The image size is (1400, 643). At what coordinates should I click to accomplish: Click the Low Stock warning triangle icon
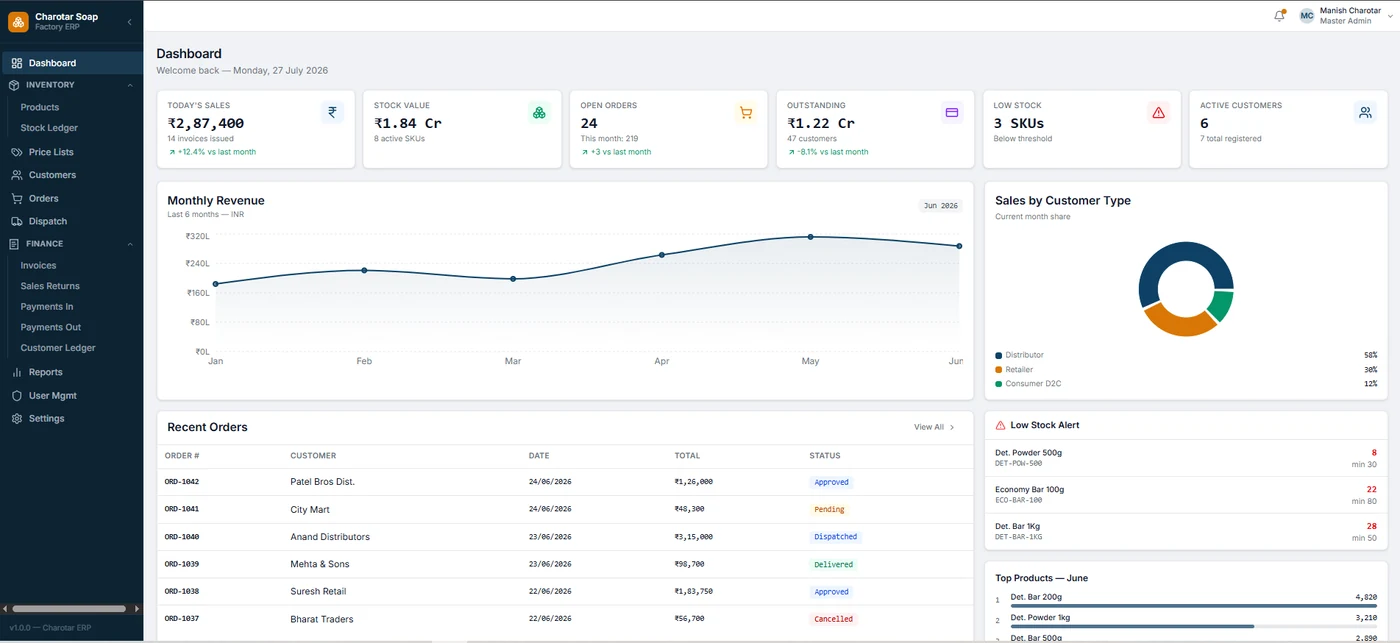(1158, 112)
